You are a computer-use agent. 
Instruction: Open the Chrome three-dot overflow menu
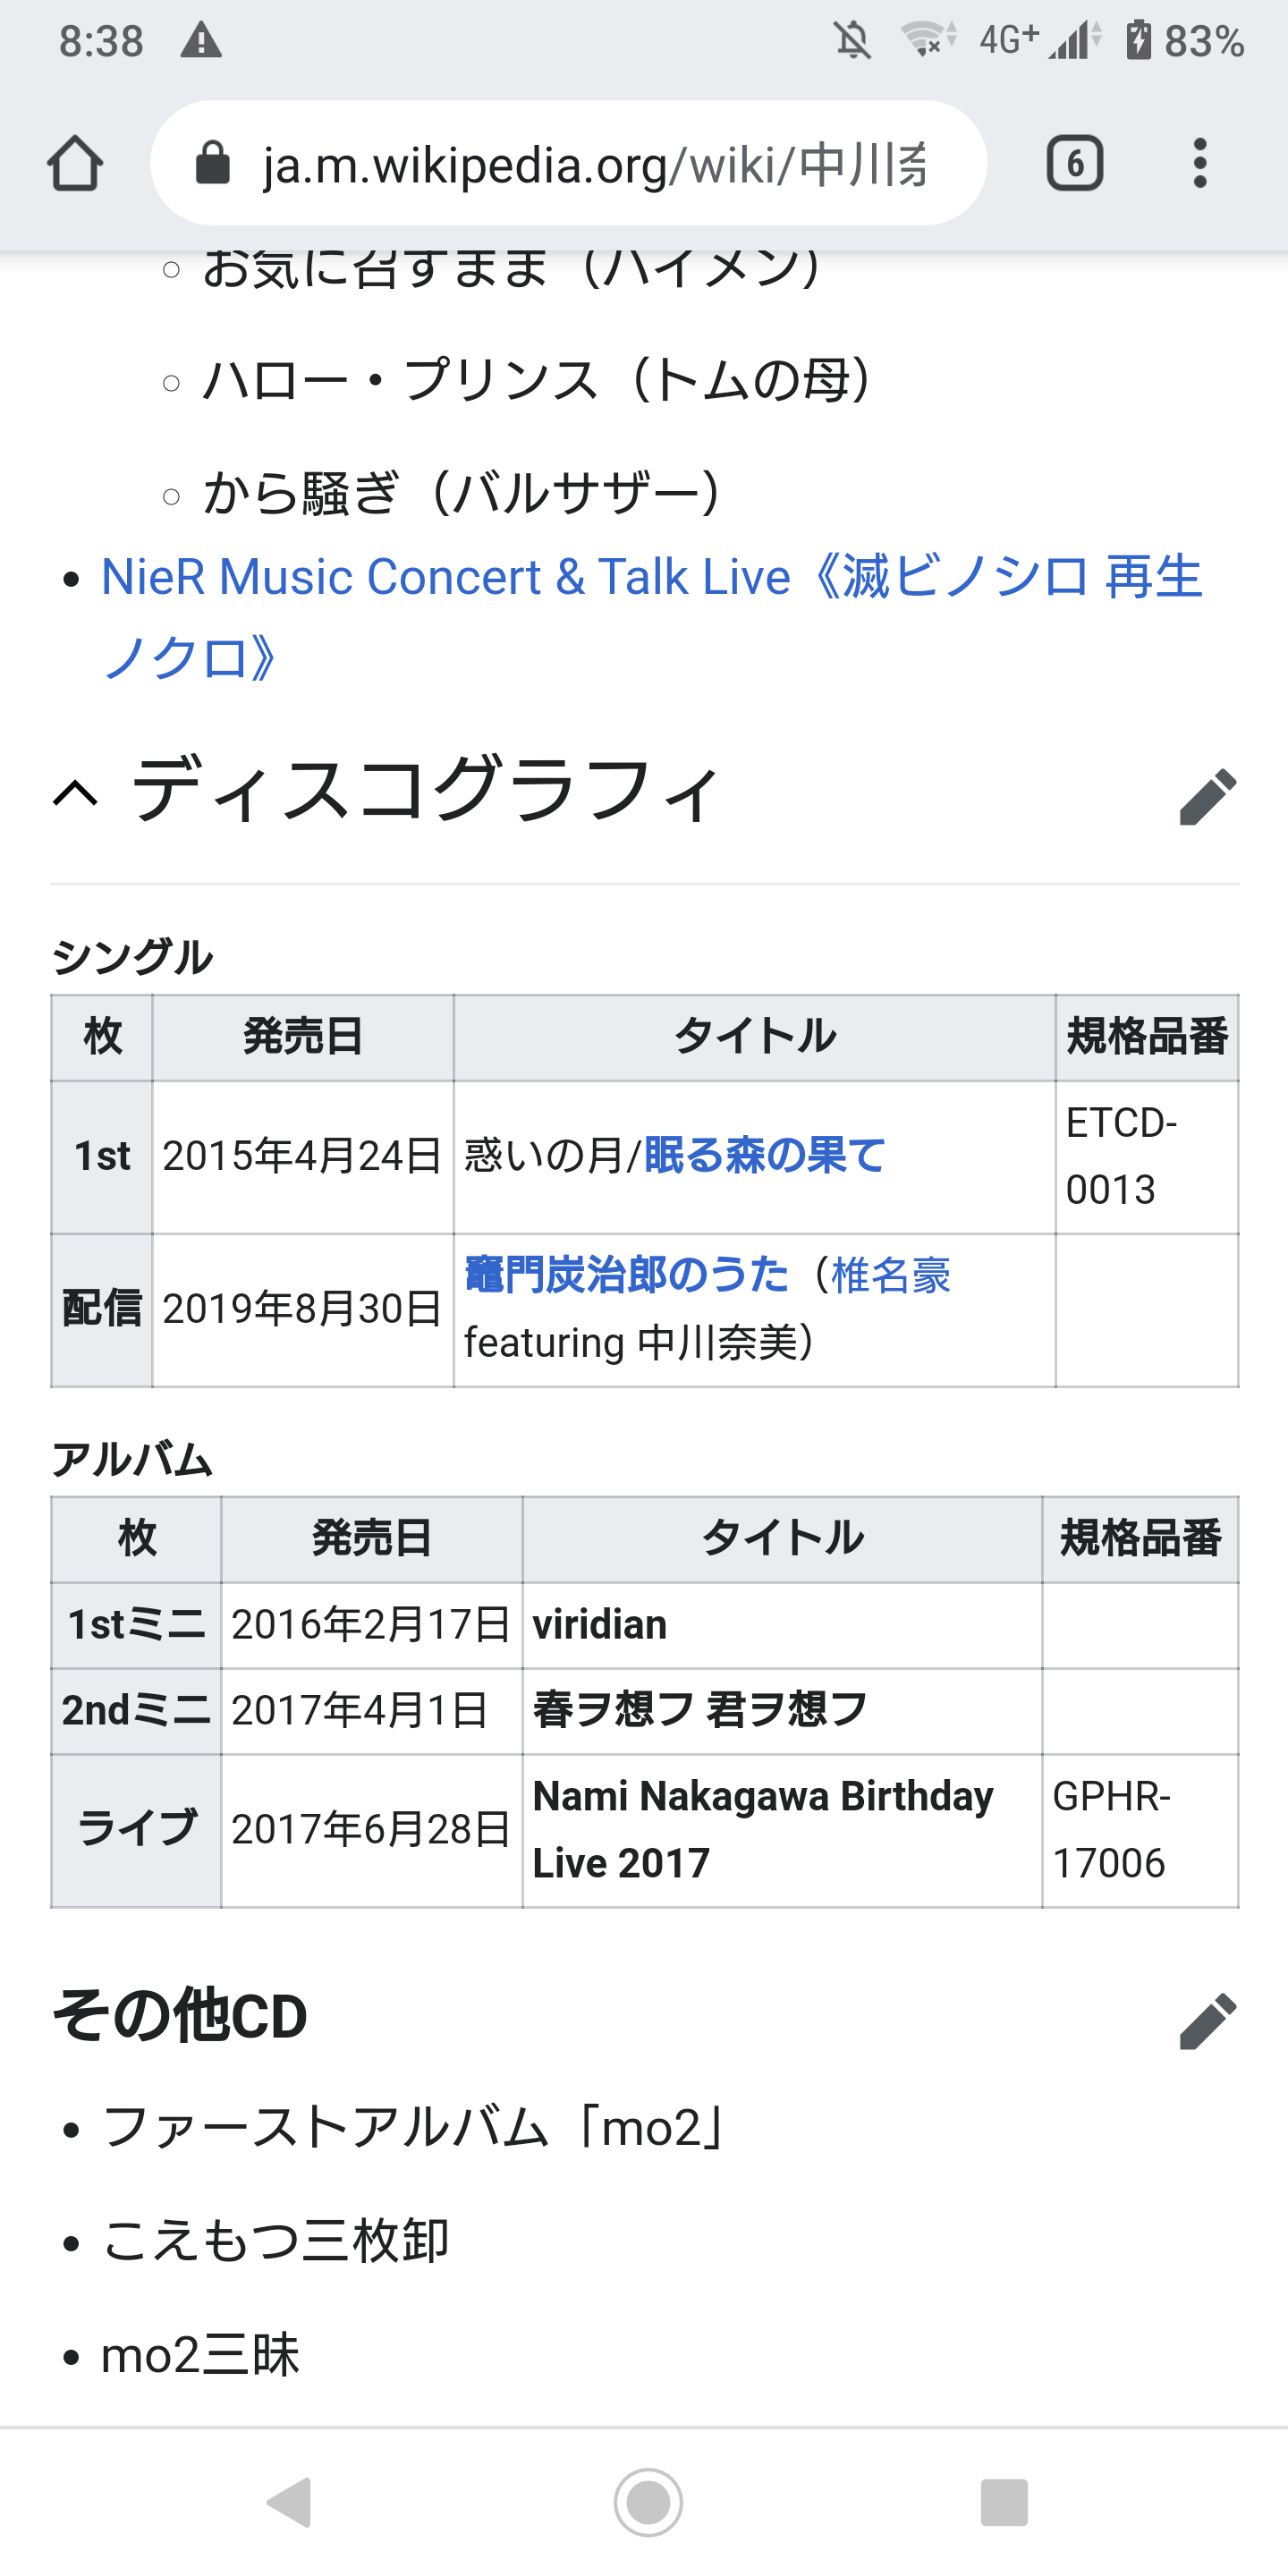coord(1200,163)
